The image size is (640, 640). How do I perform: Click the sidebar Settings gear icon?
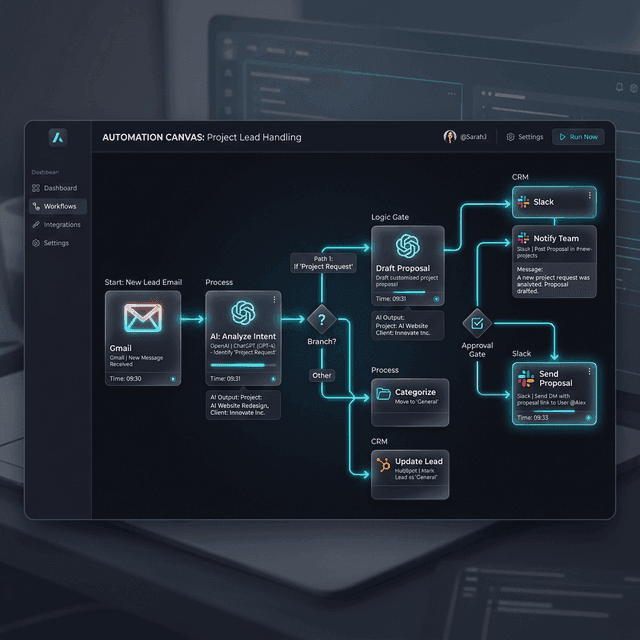pyautogui.click(x=36, y=243)
